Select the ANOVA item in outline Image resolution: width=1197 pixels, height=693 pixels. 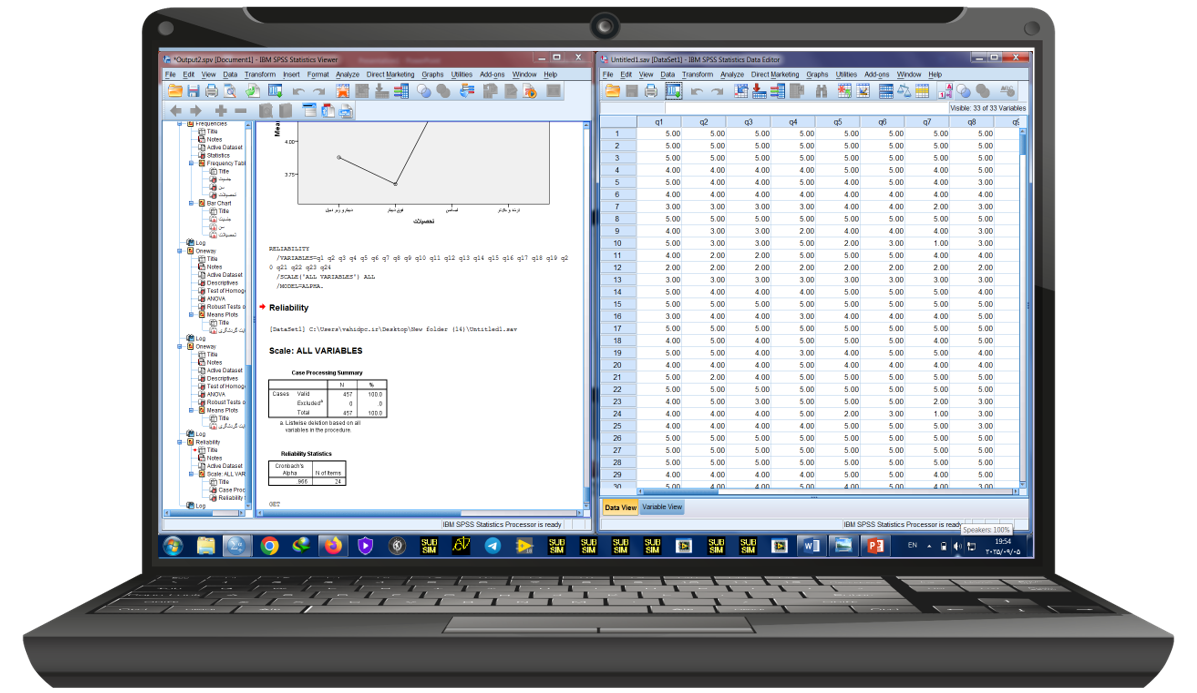214,299
